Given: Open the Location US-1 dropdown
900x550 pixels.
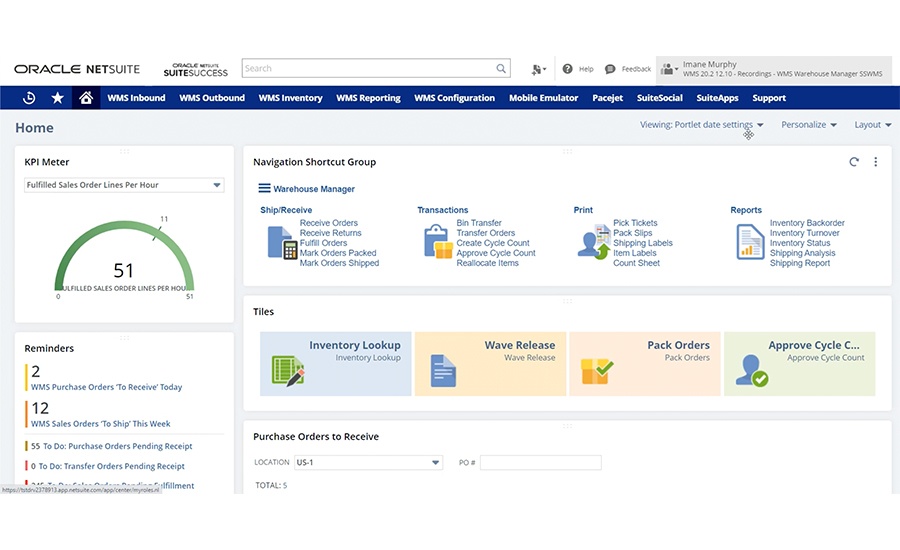Looking at the screenshot, I should point(368,462).
